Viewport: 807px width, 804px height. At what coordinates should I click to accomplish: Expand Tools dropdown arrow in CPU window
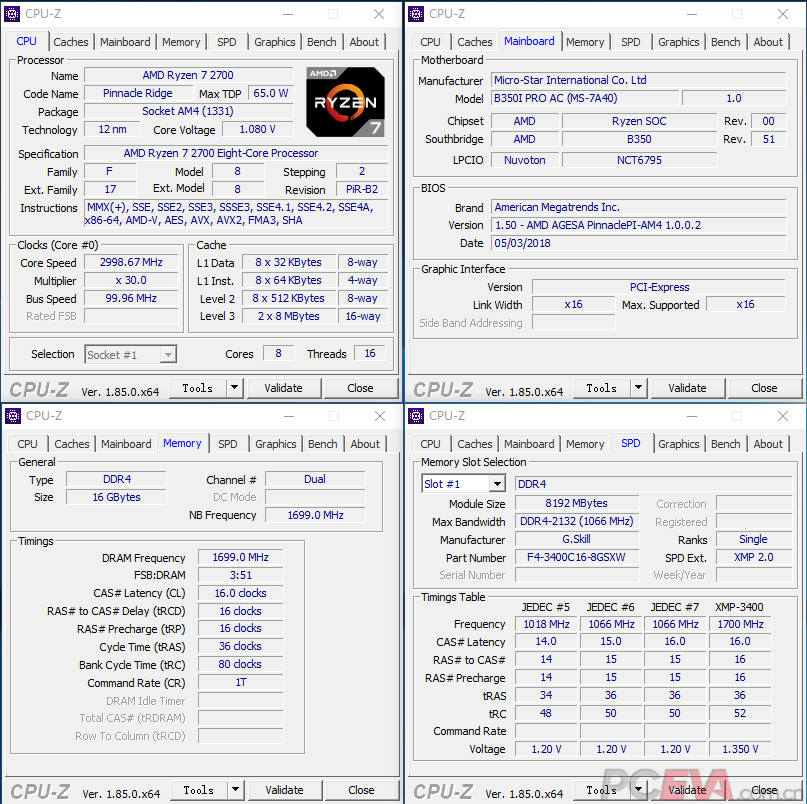(x=234, y=388)
